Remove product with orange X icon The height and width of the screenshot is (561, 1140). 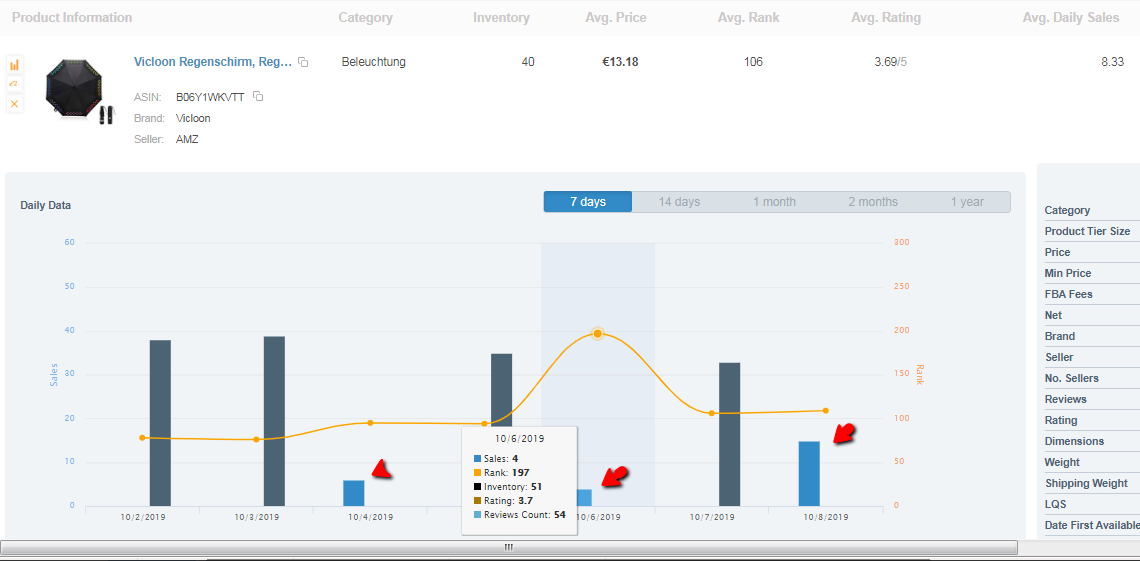[x=15, y=104]
